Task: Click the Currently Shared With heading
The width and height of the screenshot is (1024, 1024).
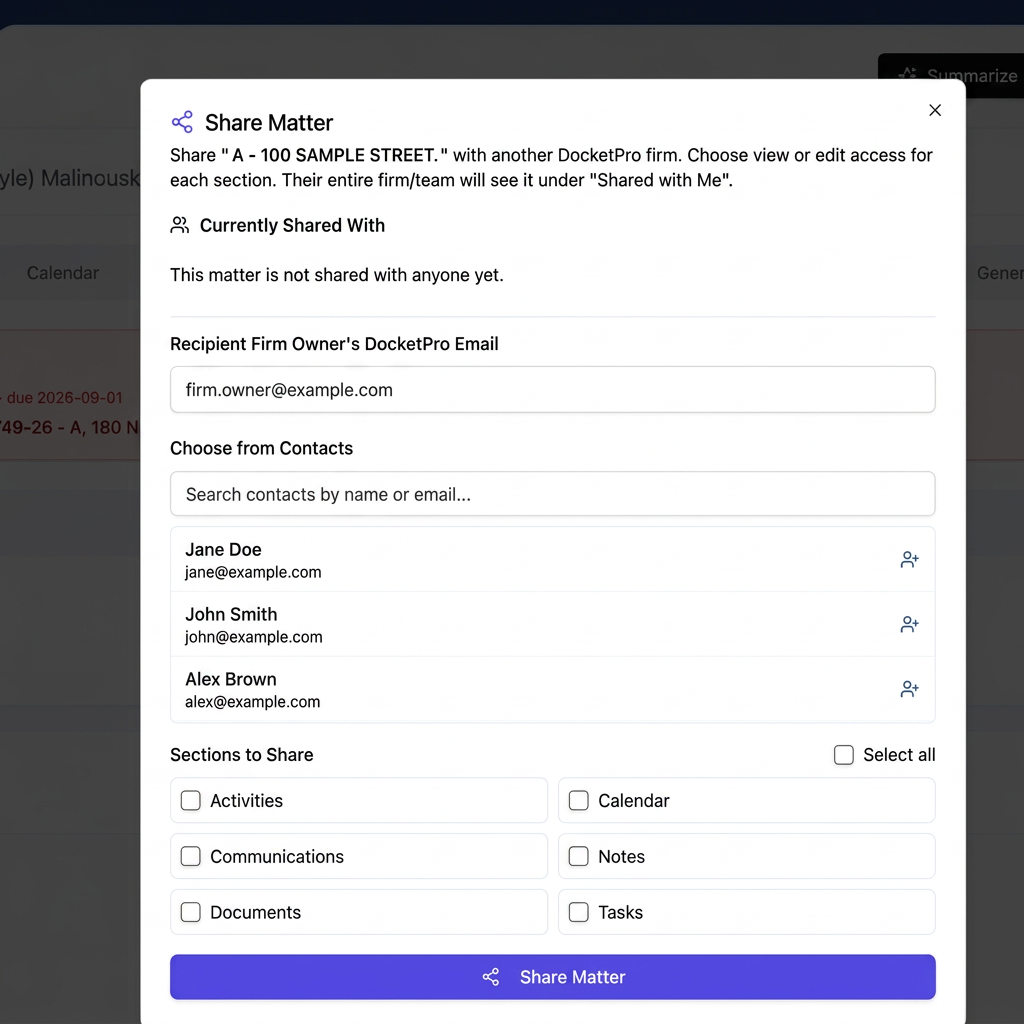Action: pyautogui.click(x=292, y=225)
